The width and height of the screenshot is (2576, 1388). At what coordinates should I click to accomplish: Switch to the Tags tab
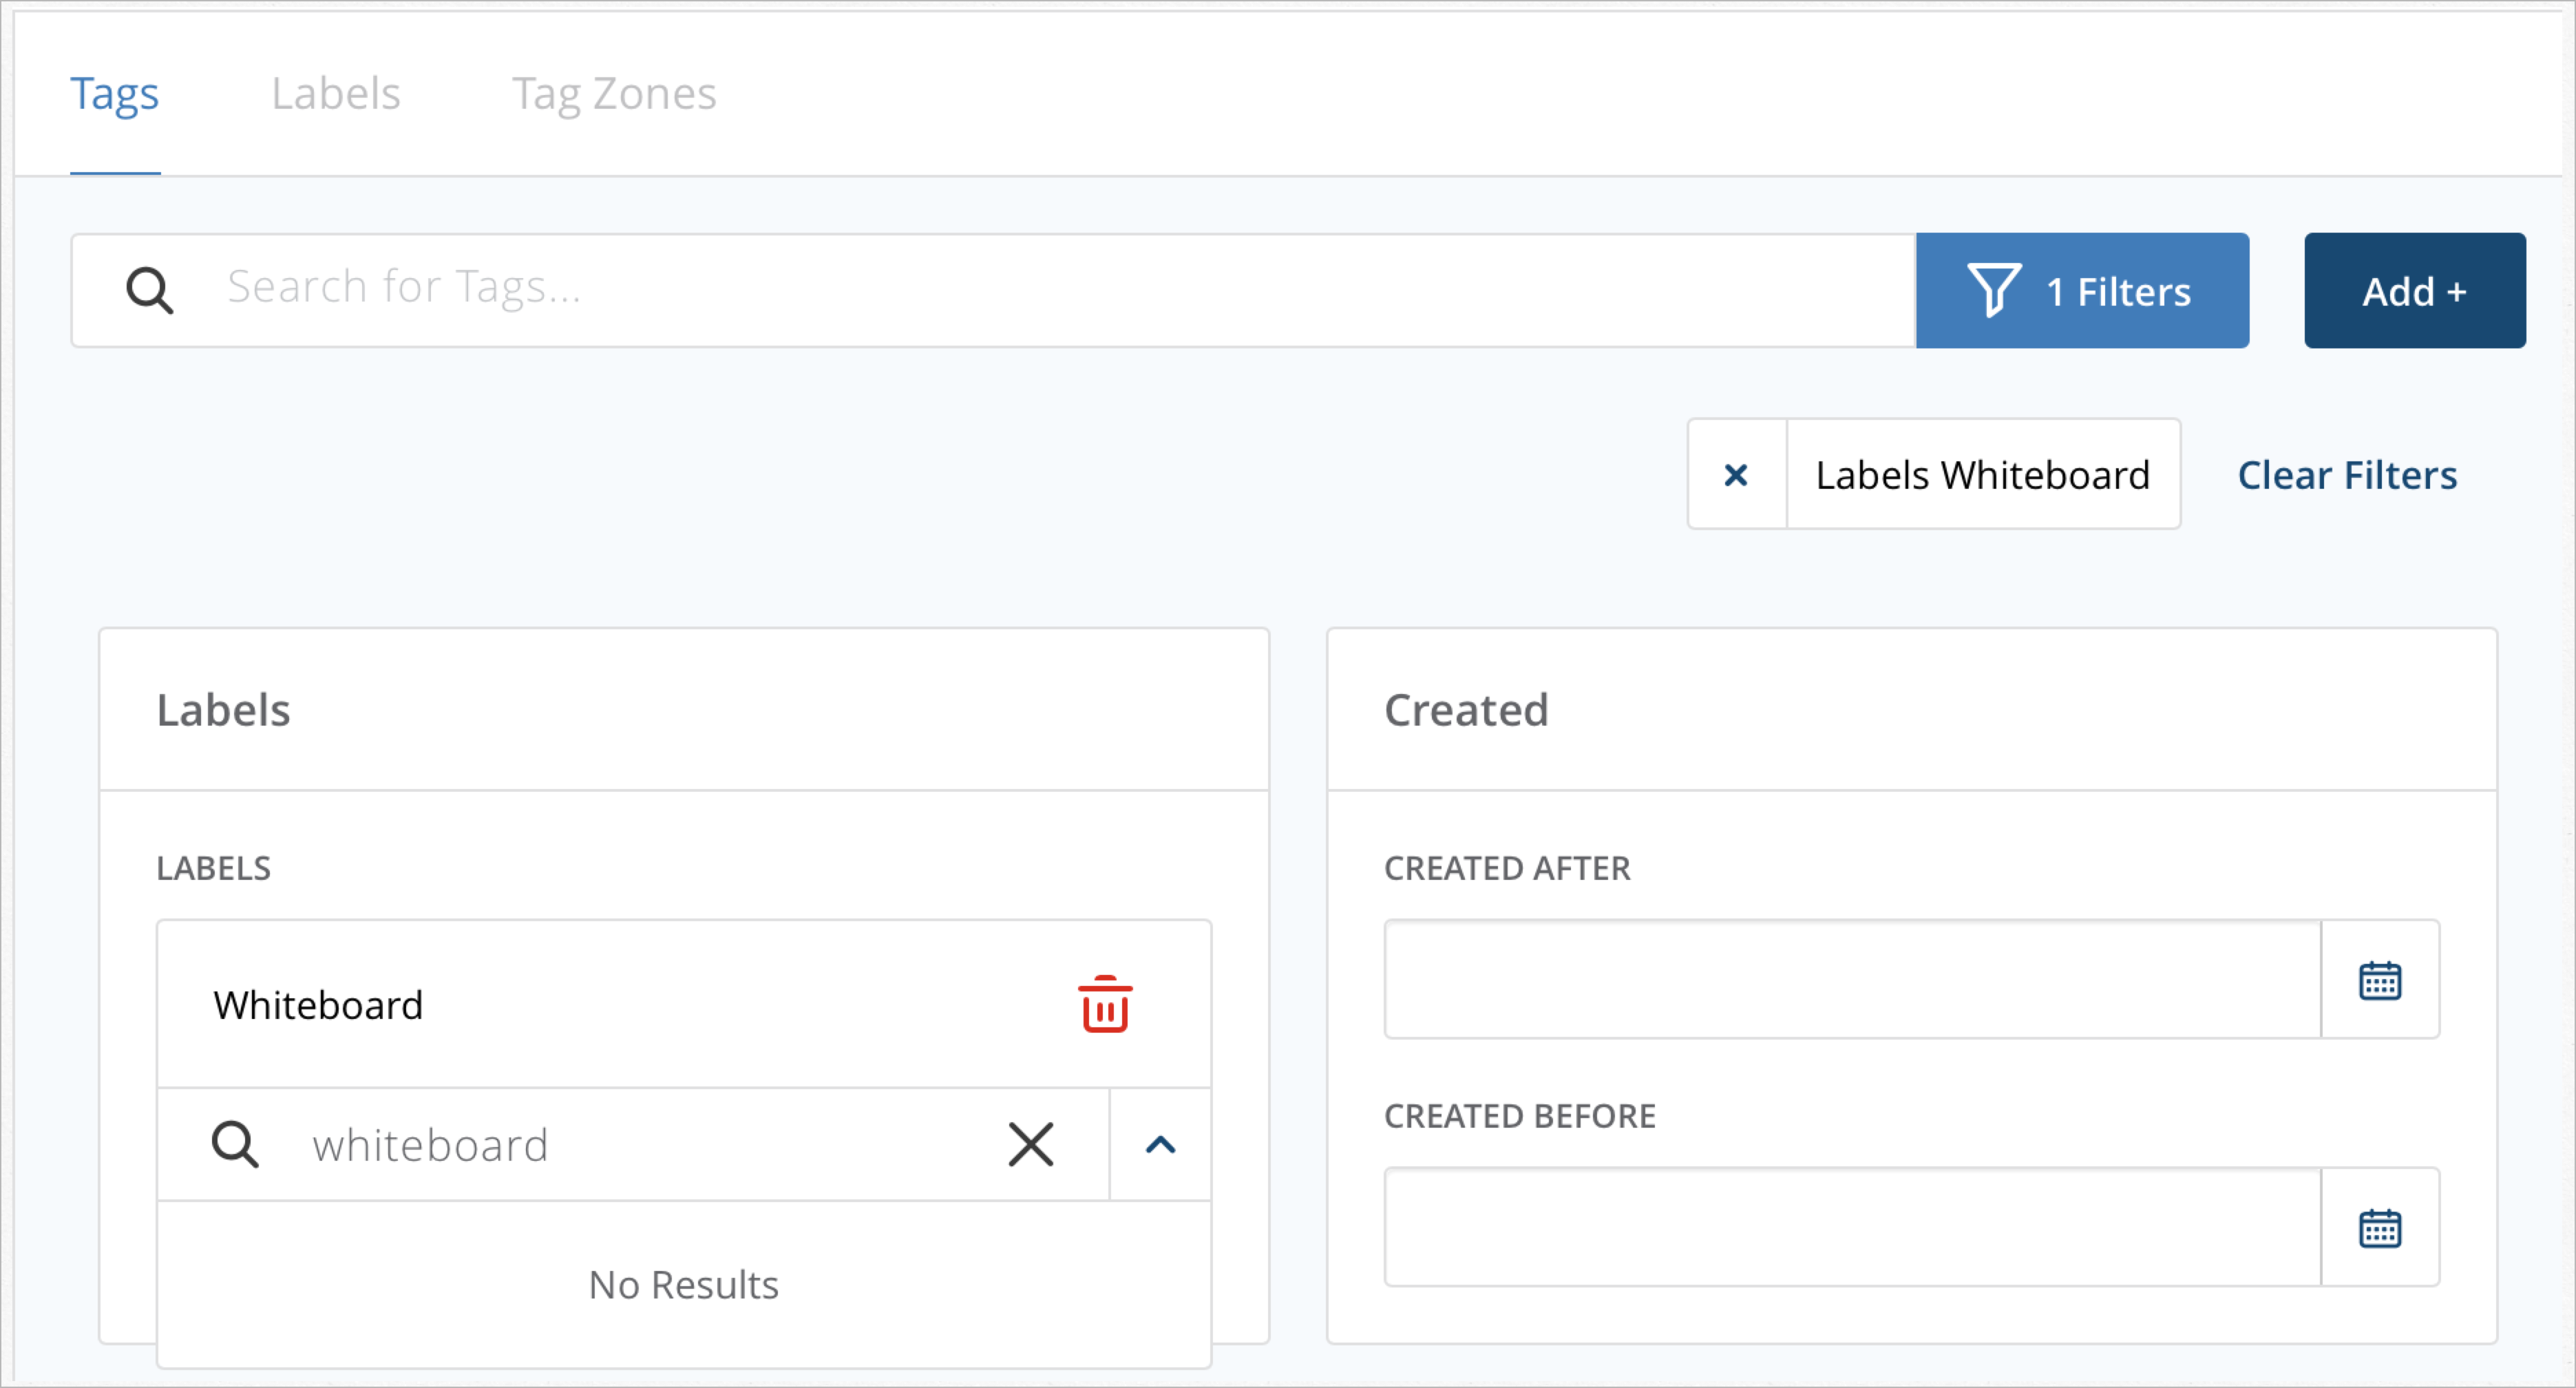click(x=114, y=94)
